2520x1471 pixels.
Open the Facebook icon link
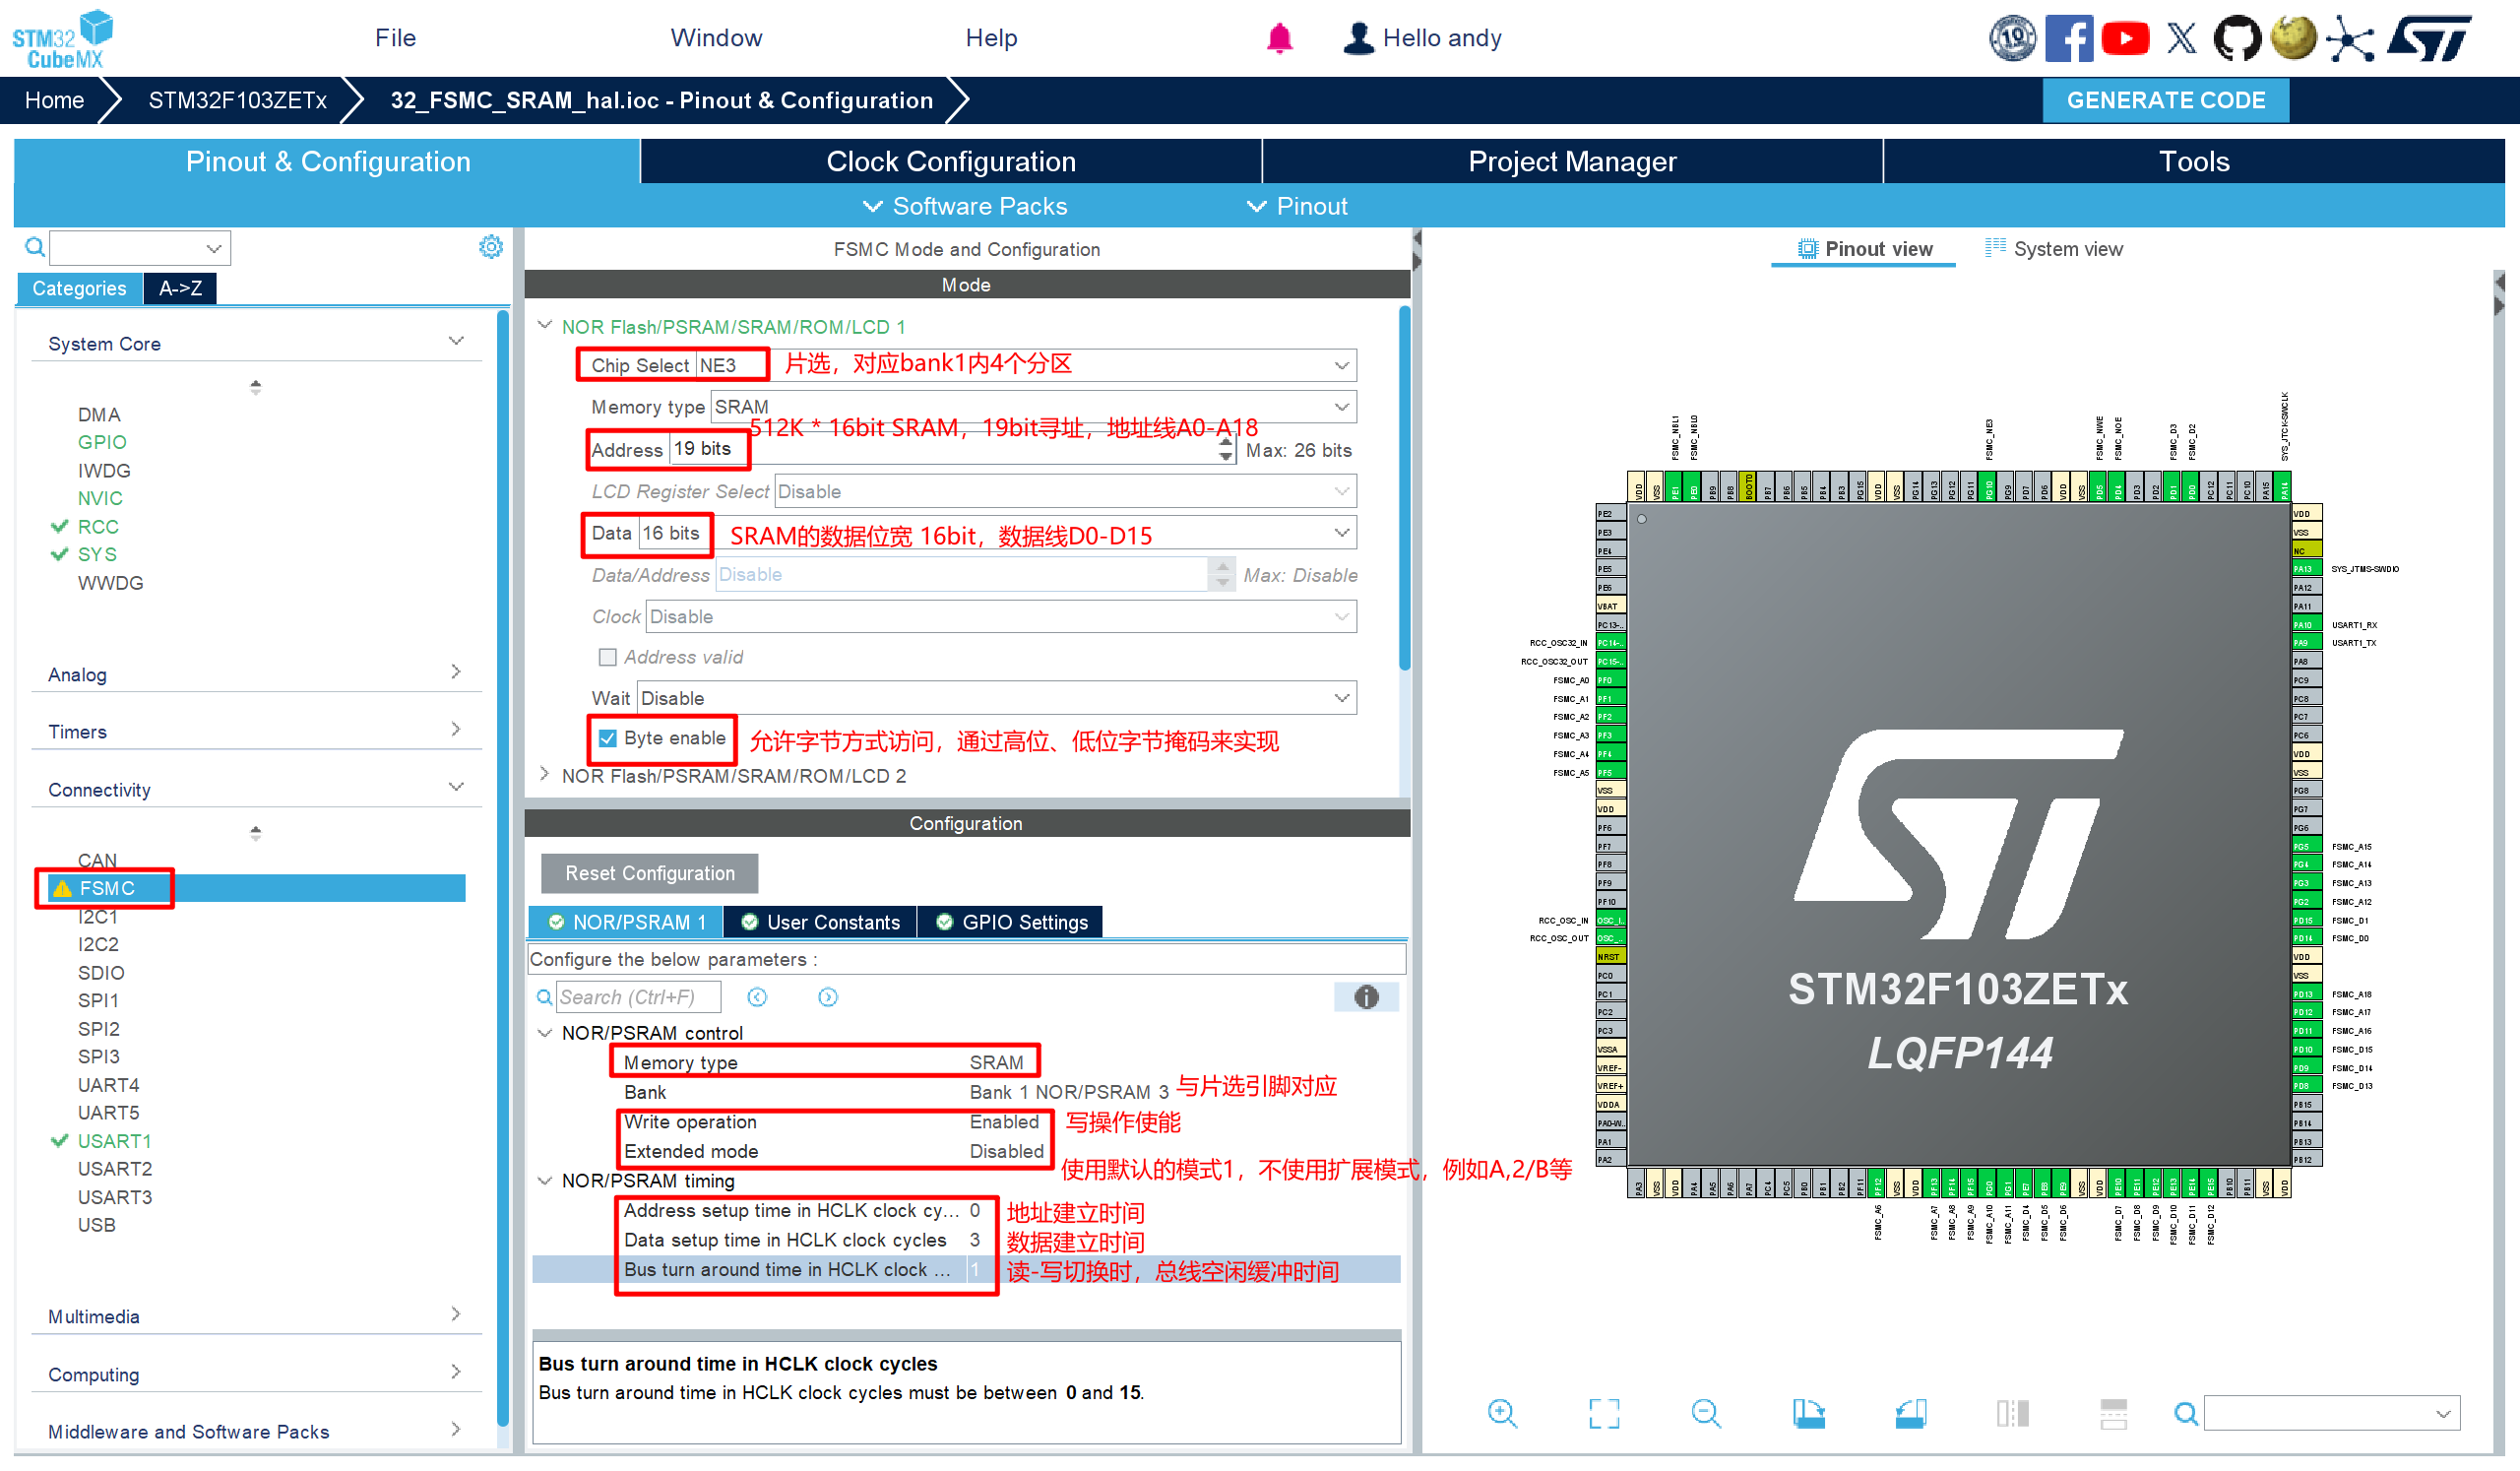[x=2068, y=39]
